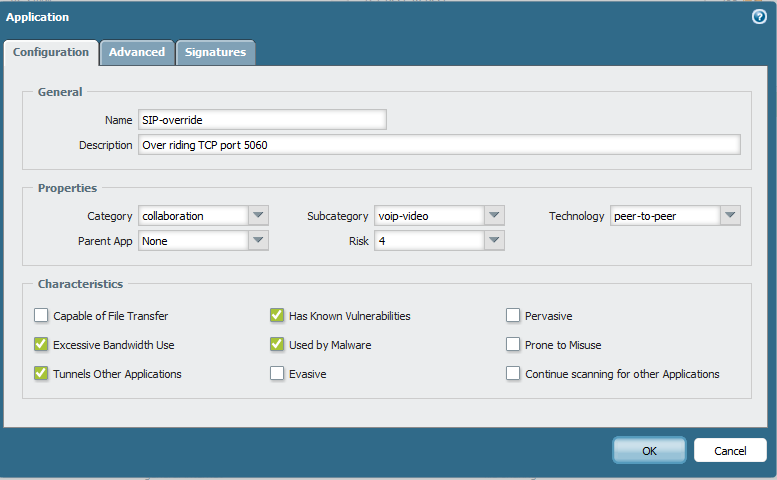Open the Parent App dropdown
The height and width of the screenshot is (480, 777).
258,241
